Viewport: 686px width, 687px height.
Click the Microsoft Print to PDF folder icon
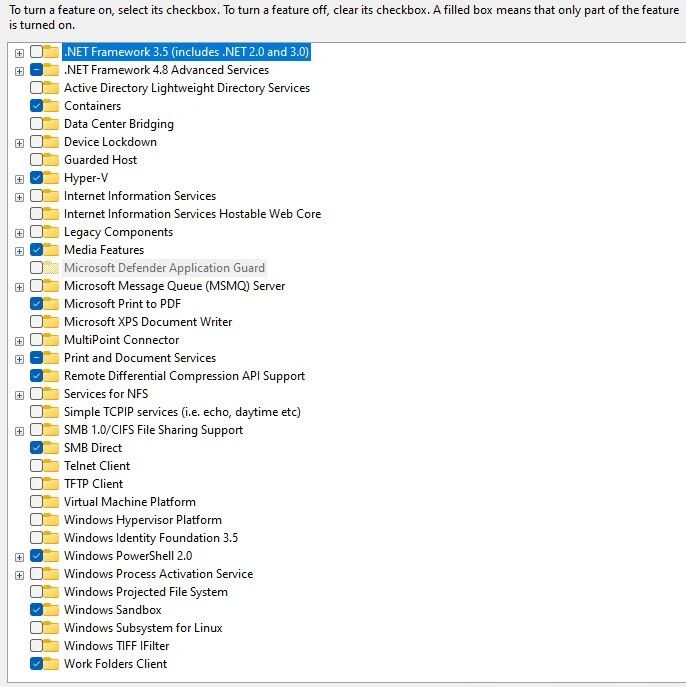coord(51,304)
